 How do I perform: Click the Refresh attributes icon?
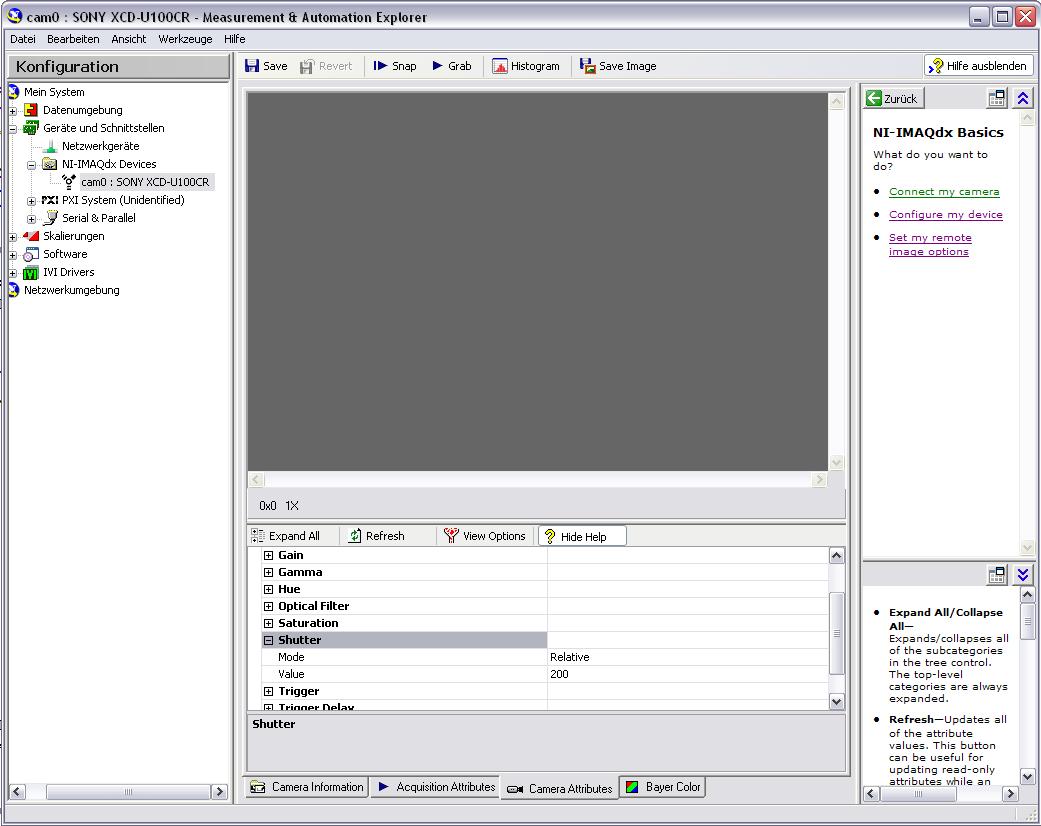point(355,536)
